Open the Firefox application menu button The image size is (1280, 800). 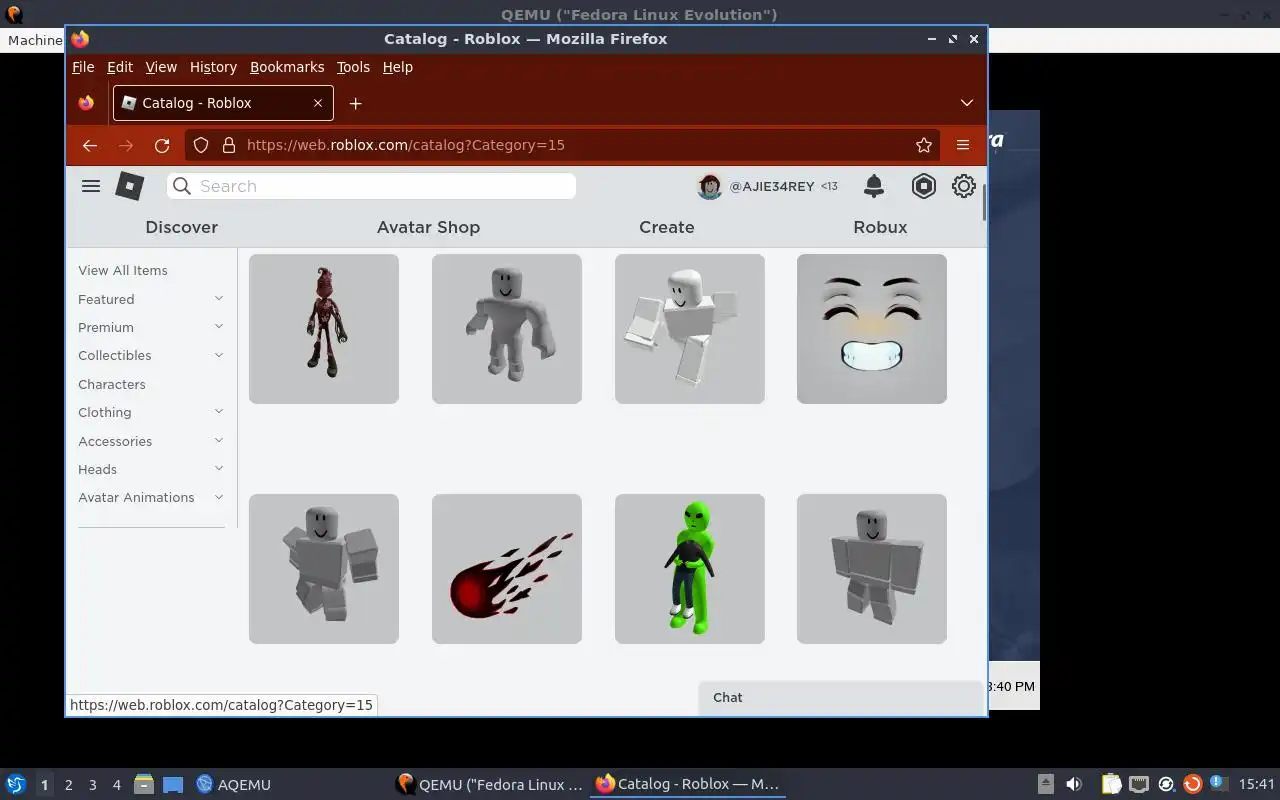pyautogui.click(x=963, y=145)
